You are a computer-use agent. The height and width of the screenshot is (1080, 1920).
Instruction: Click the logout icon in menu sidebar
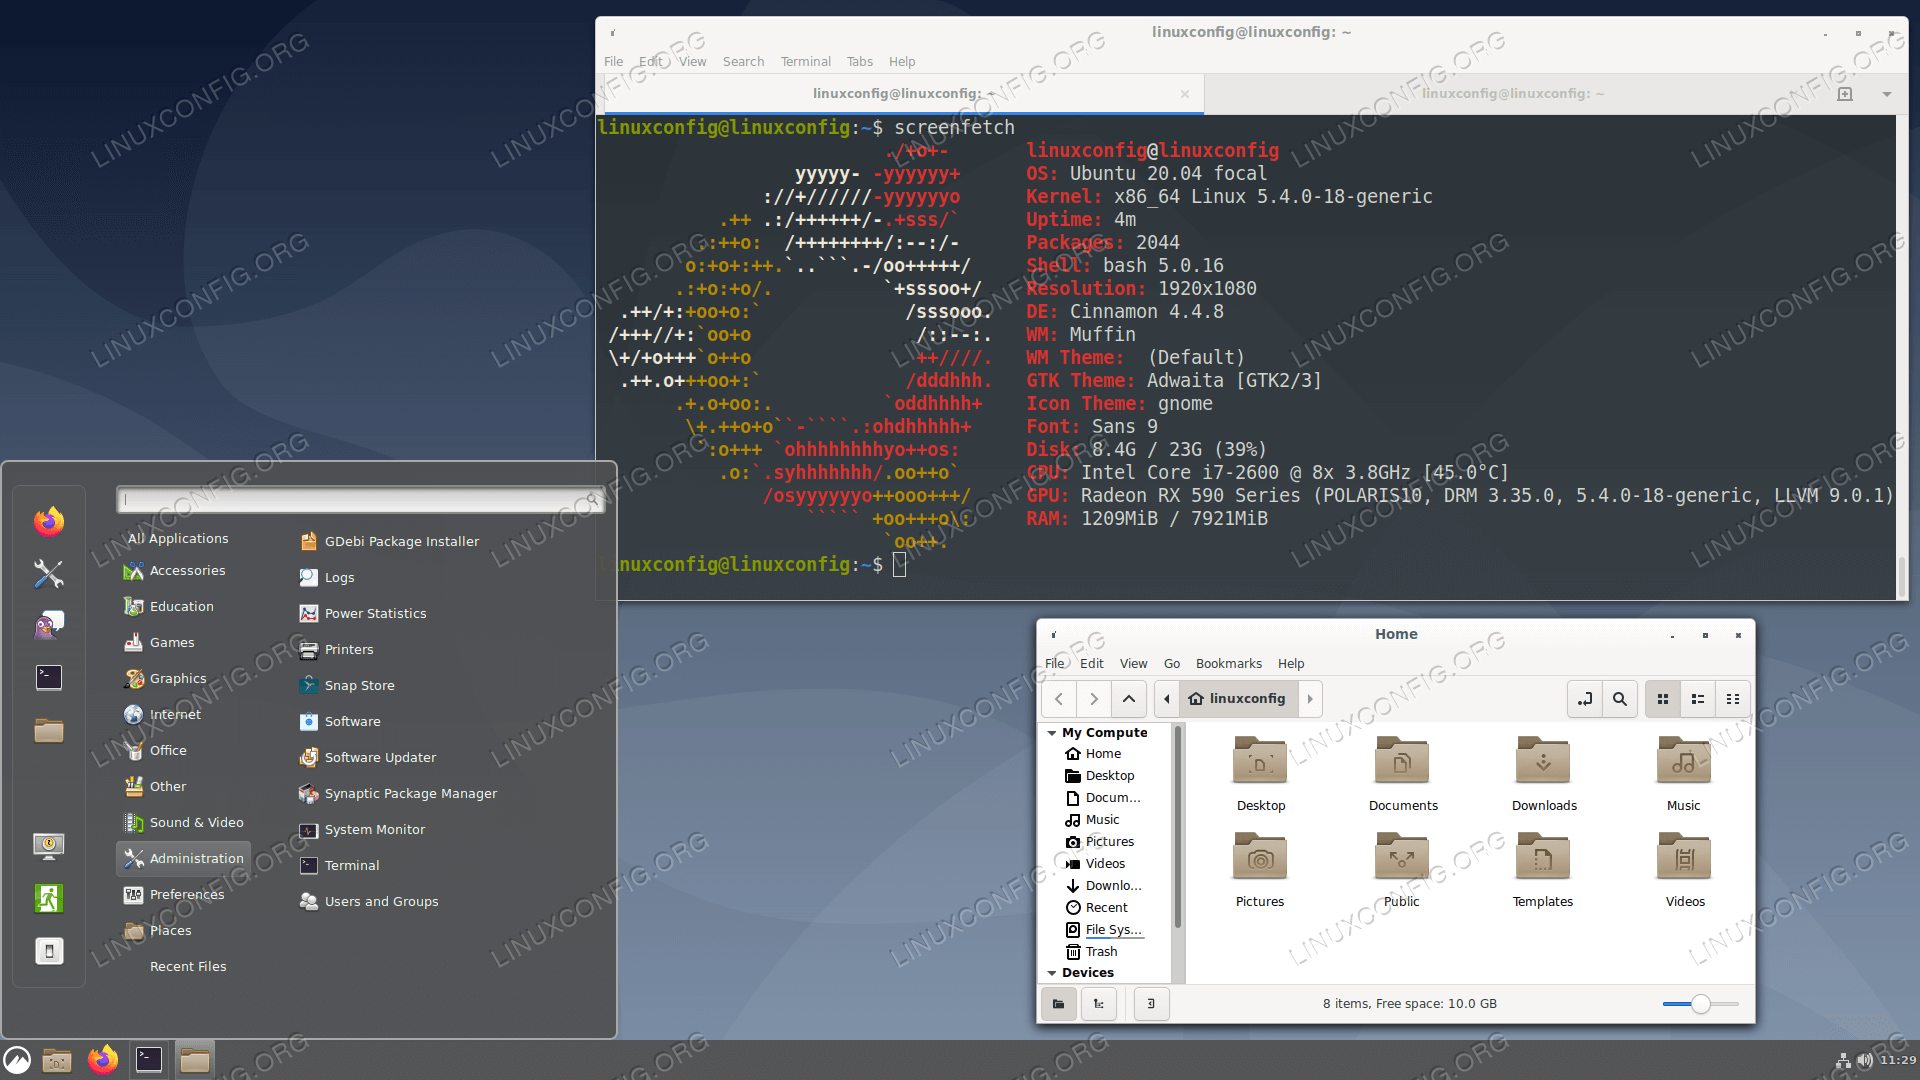[48, 898]
